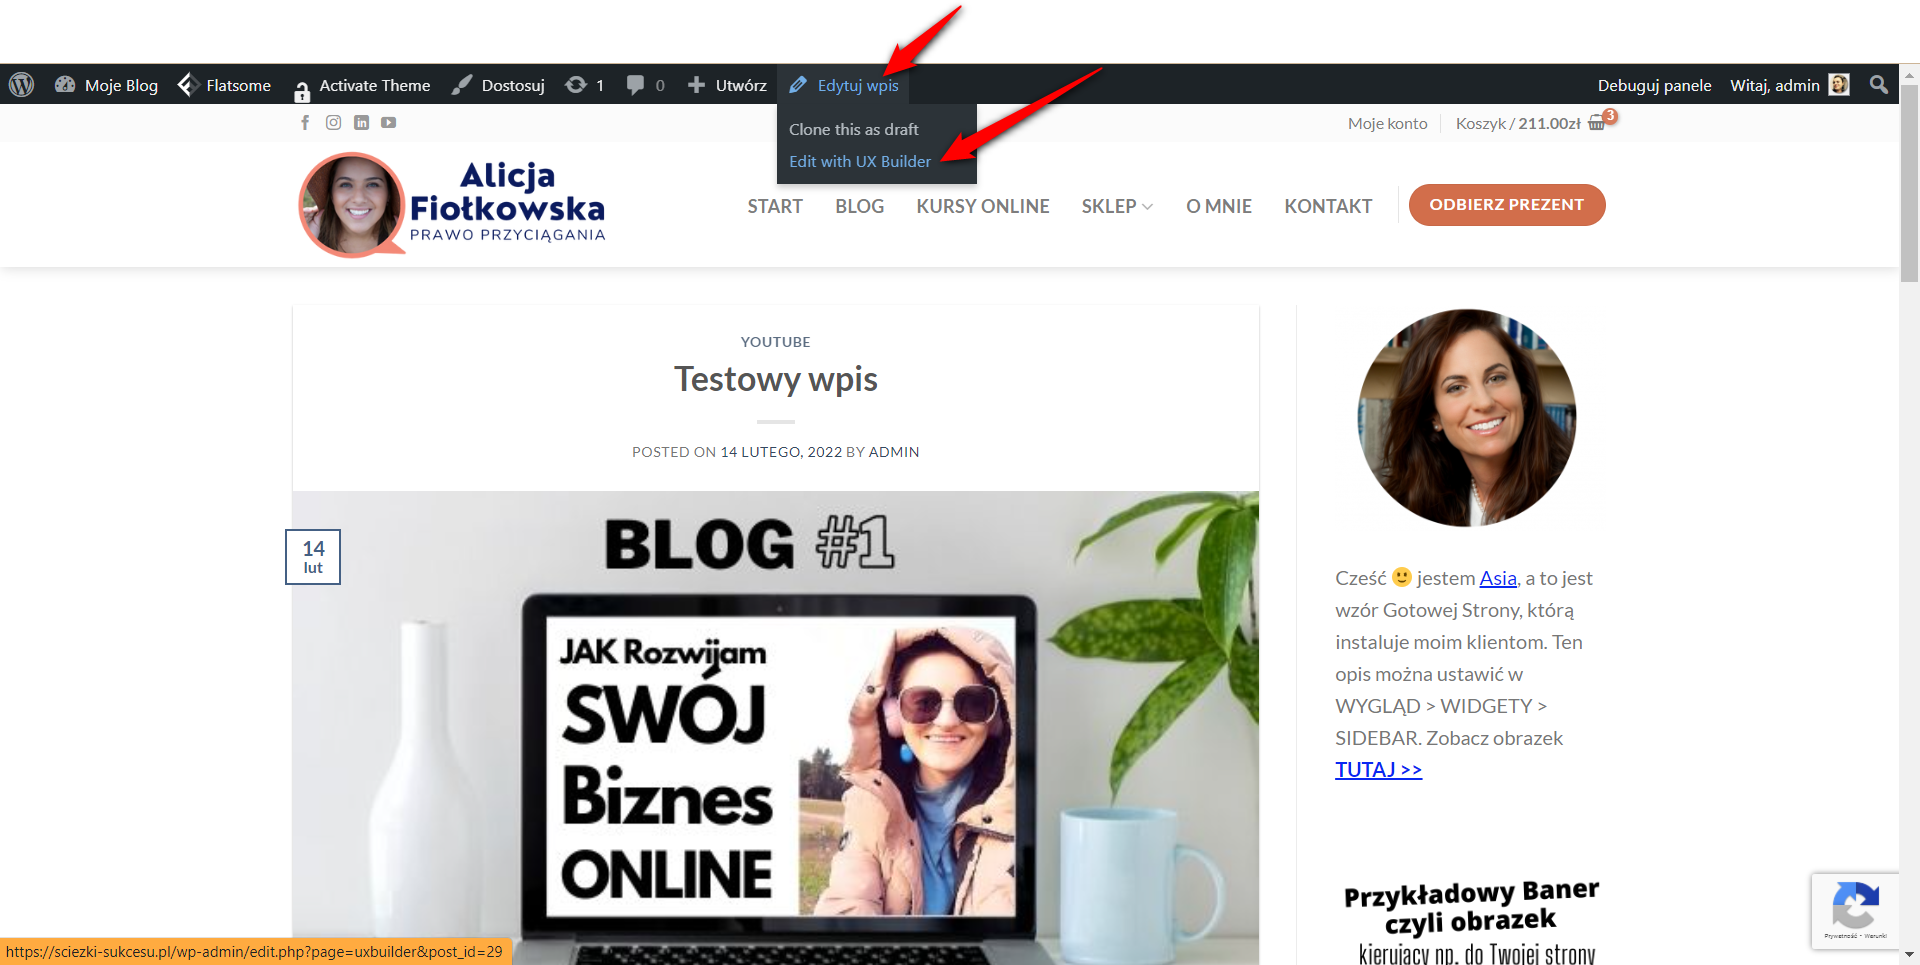
Task: Open the YouTube social icon
Action: pyautogui.click(x=389, y=122)
